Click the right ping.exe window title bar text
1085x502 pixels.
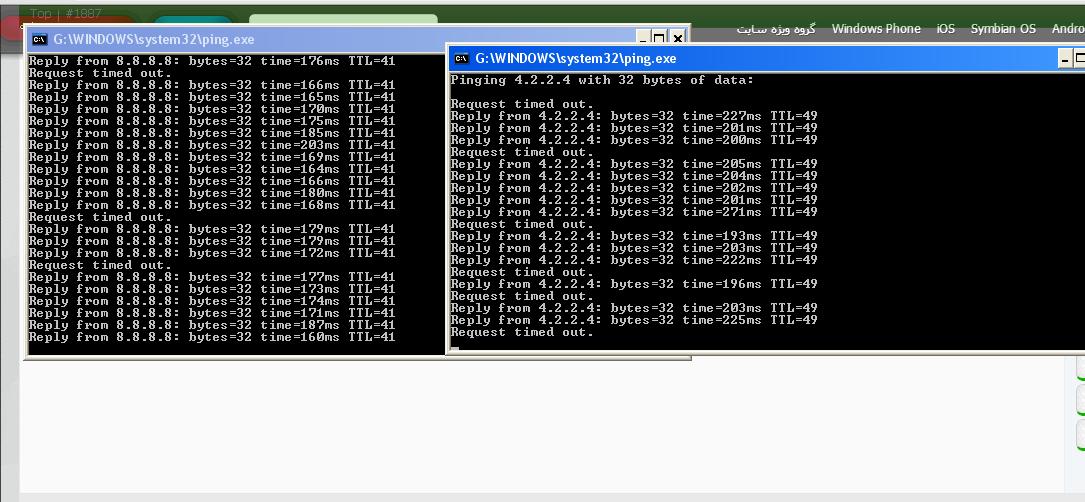[576, 59]
